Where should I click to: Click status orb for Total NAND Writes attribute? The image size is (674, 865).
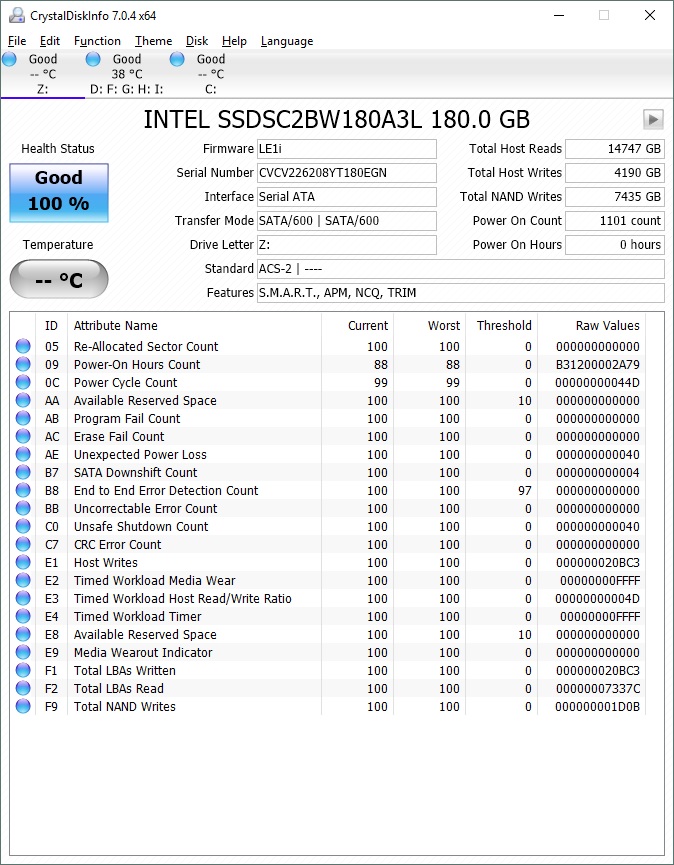[23, 707]
